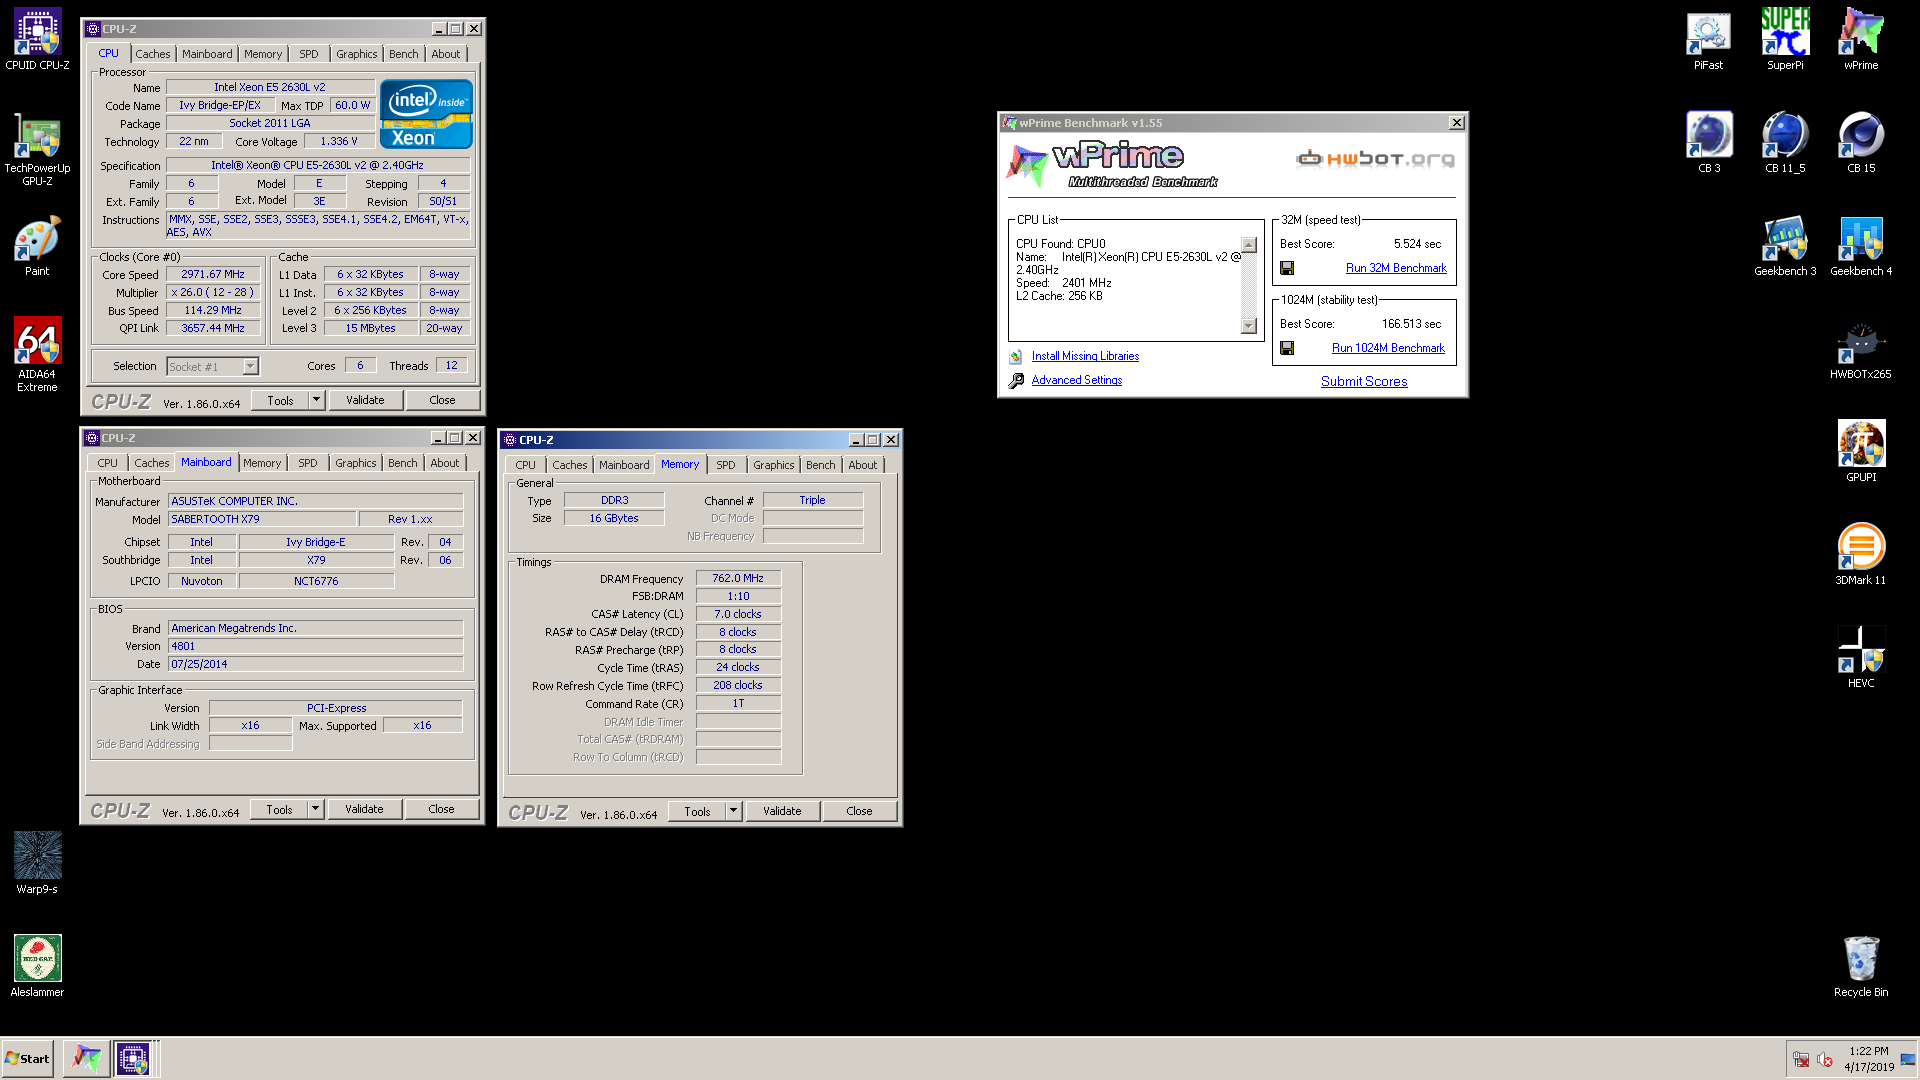This screenshot has height=1080, width=1920.
Task: Click the Install Missing Libraries icon
Action: (x=1016, y=356)
